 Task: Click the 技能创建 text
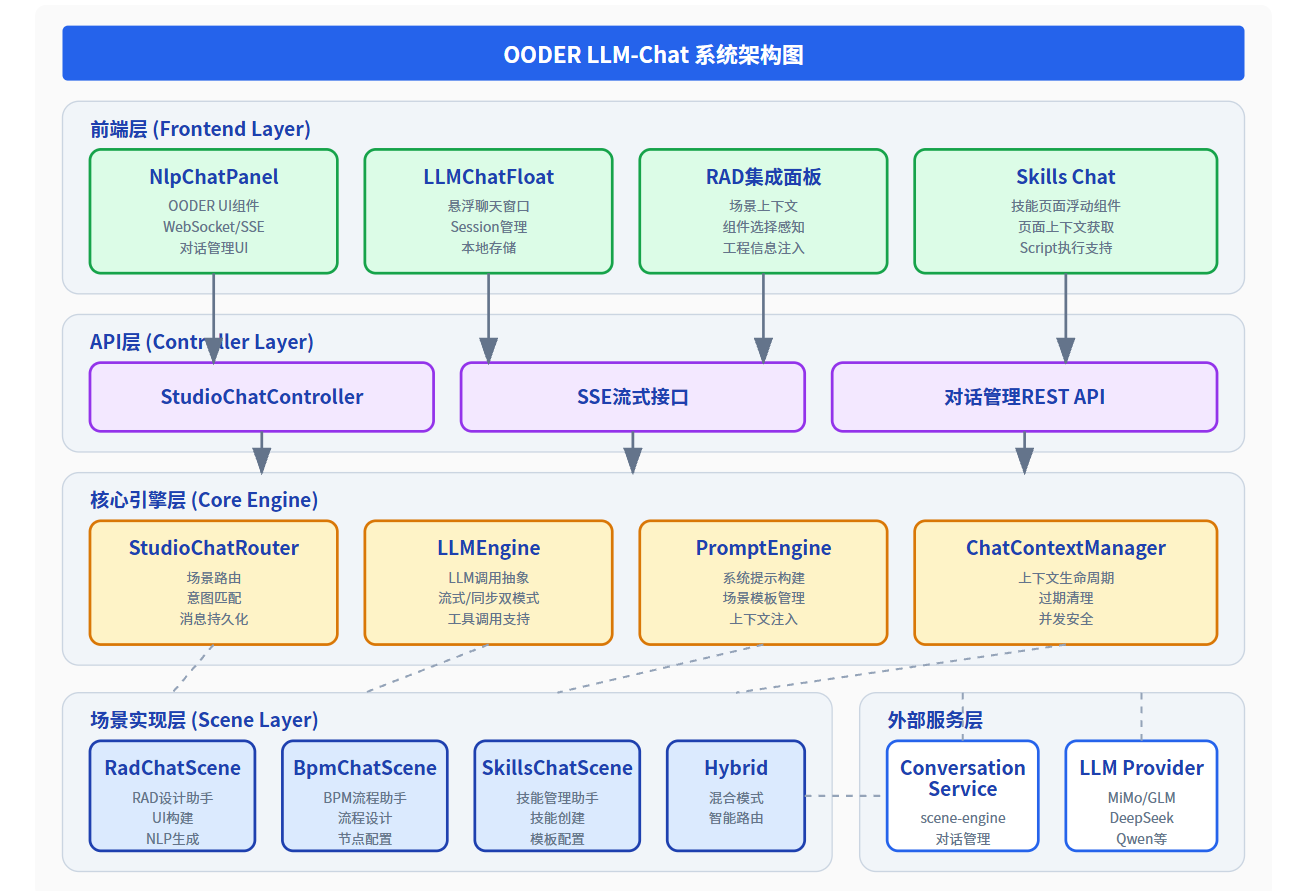[x=558, y=818]
